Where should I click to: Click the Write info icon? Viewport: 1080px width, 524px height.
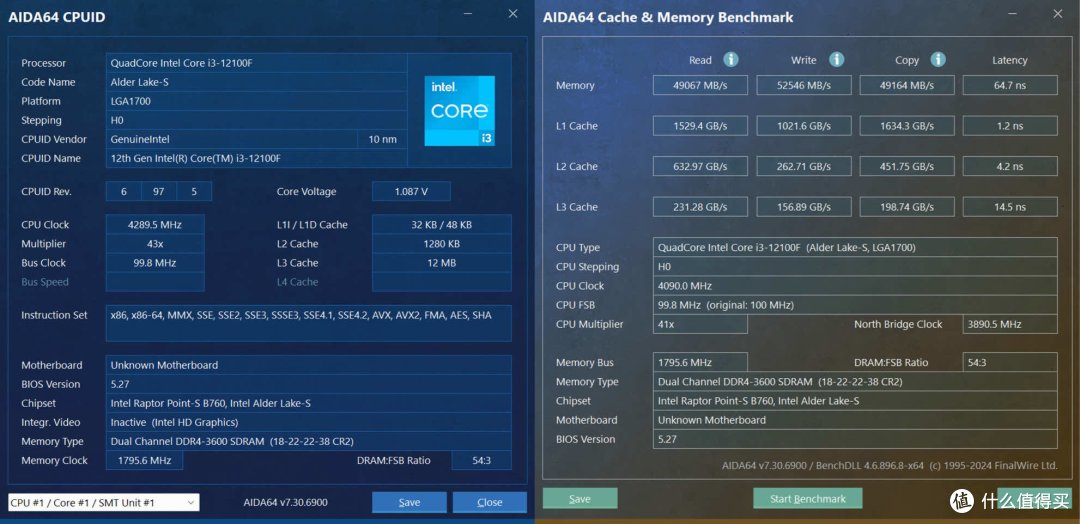(836, 60)
